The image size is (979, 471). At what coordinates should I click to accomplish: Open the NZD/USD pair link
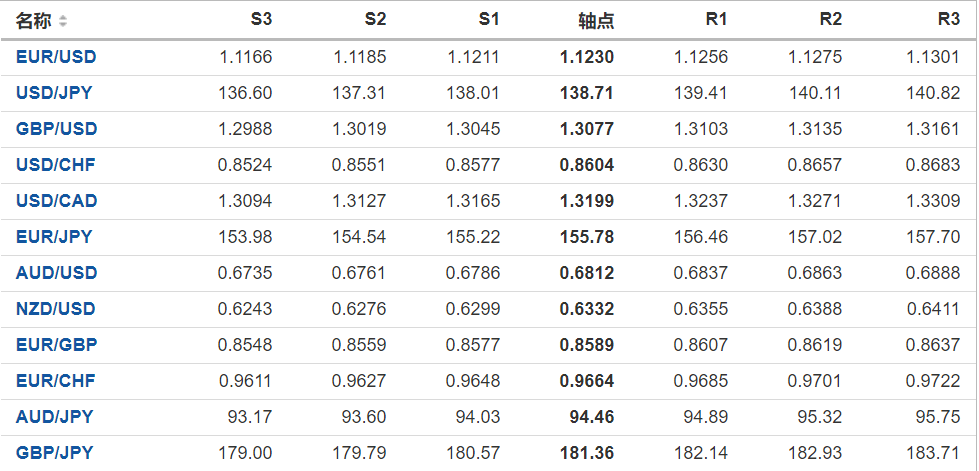(x=56, y=309)
